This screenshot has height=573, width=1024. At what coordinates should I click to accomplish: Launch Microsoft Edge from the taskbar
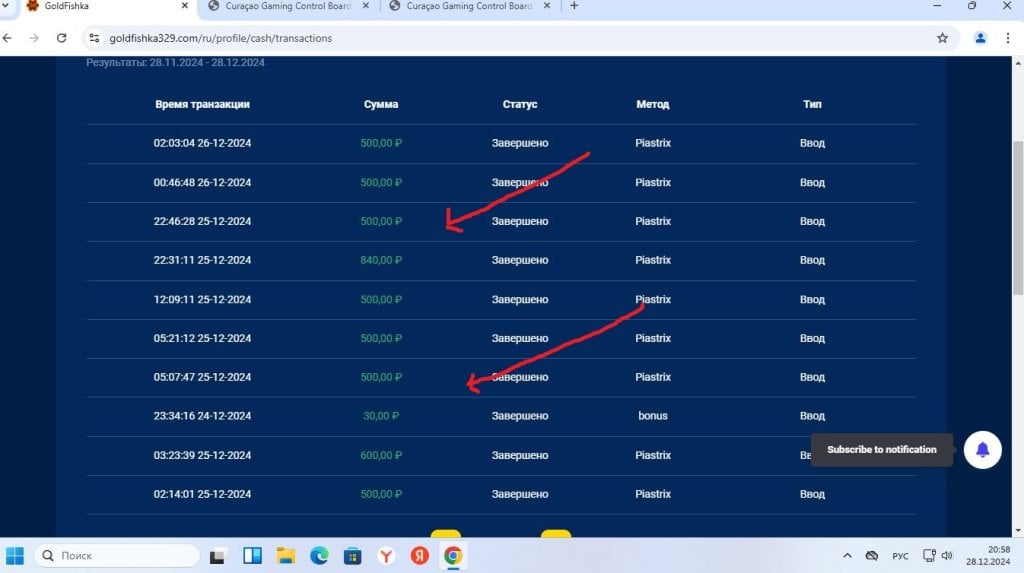coord(319,556)
